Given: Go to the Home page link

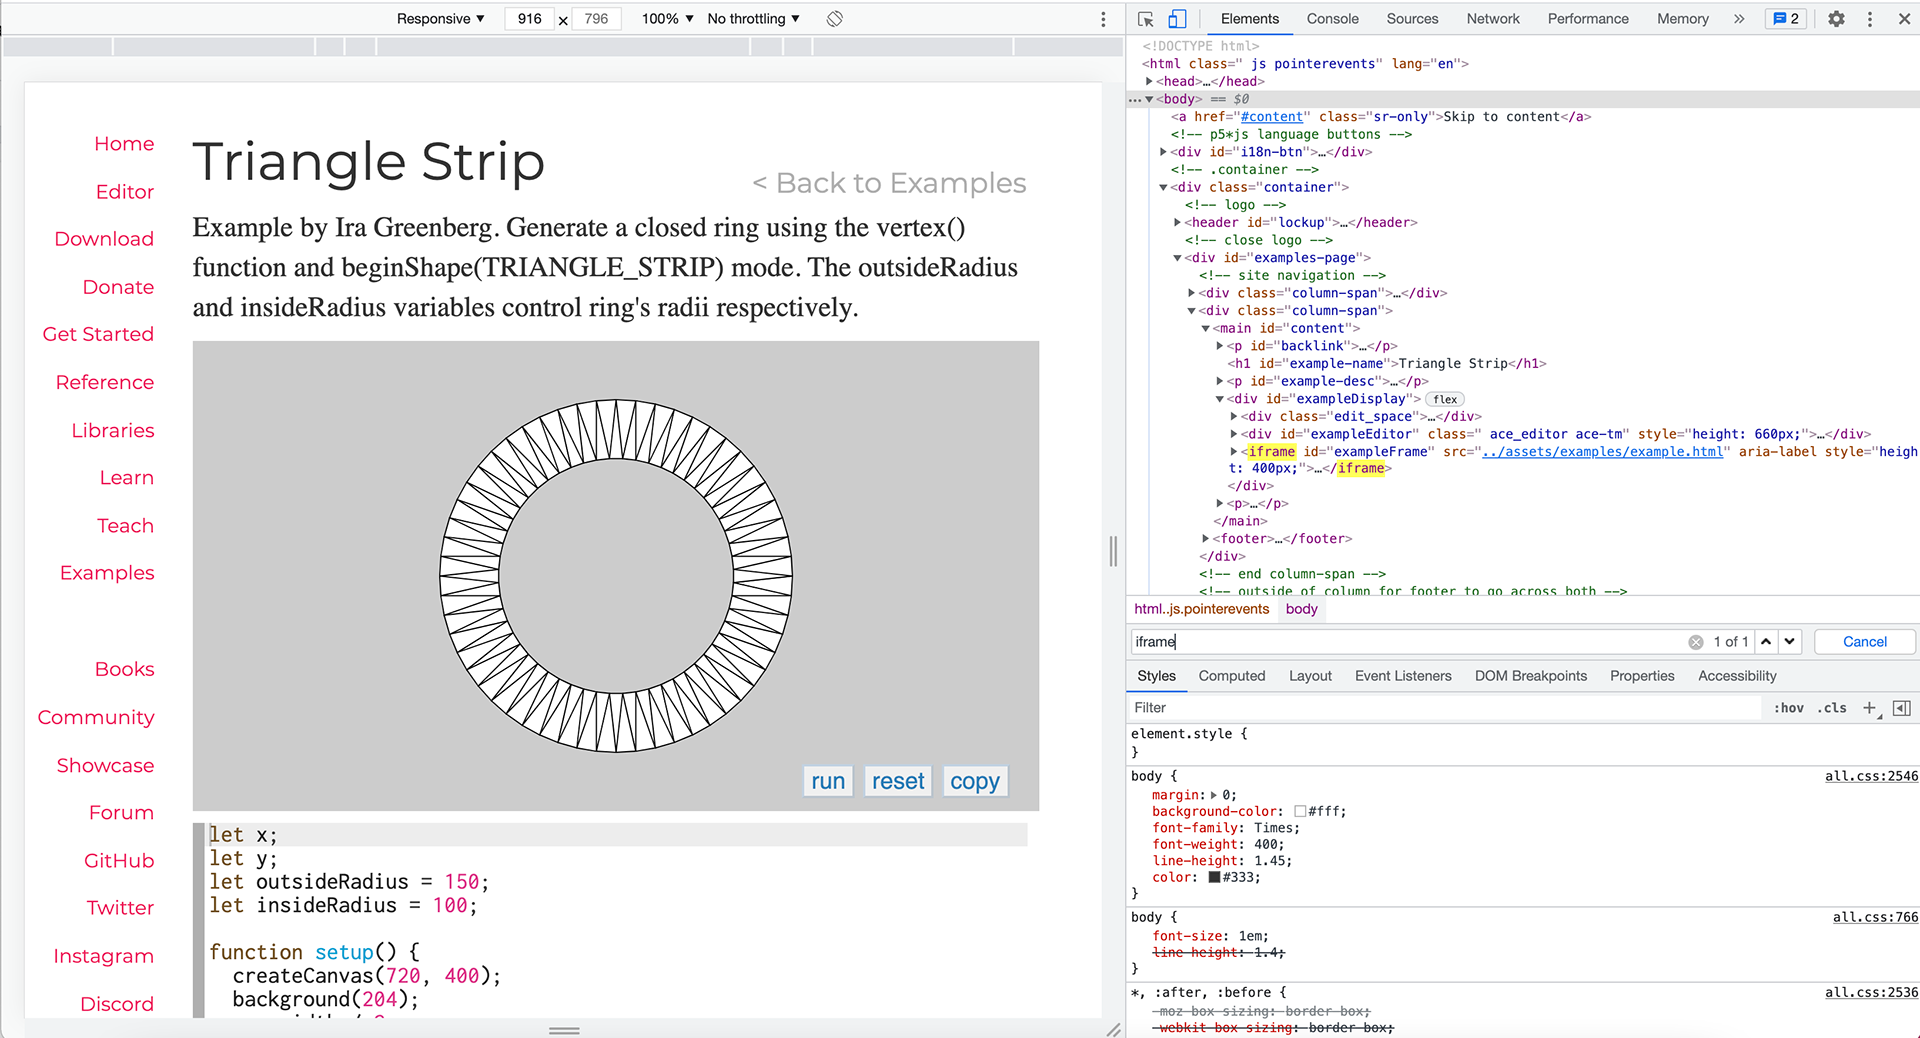Looking at the screenshot, I should pyautogui.click(x=124, y=144).
